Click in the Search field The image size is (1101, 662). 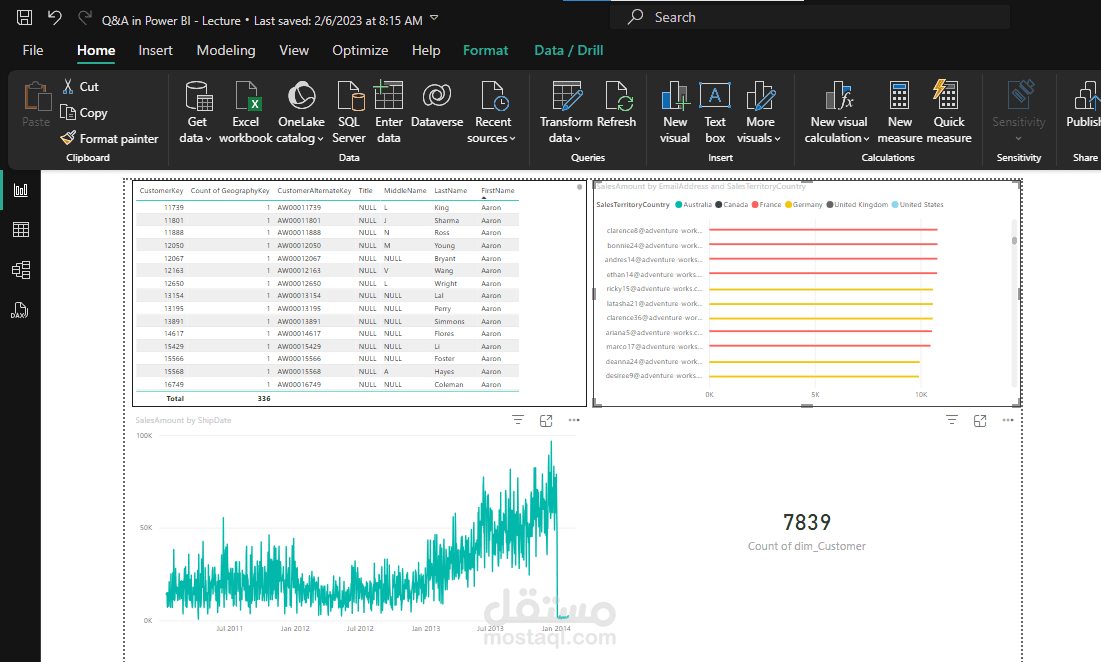(x=810, y=18)
